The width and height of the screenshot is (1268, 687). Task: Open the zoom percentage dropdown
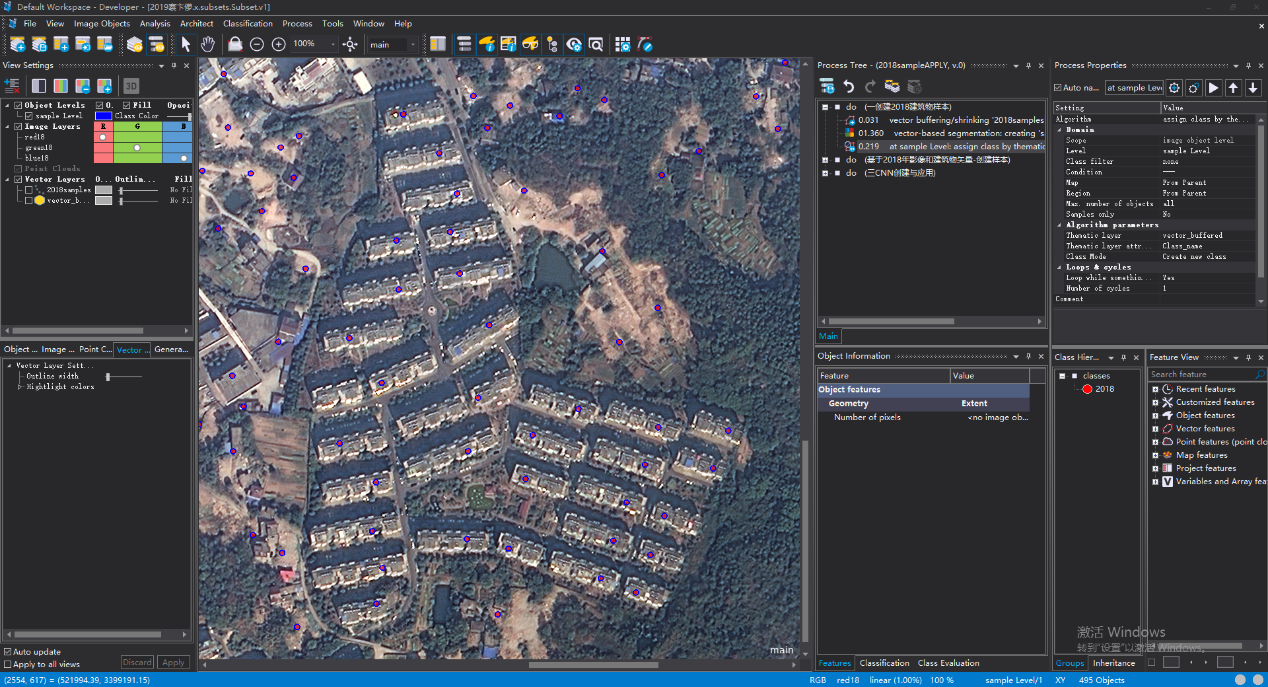point(334,44)
